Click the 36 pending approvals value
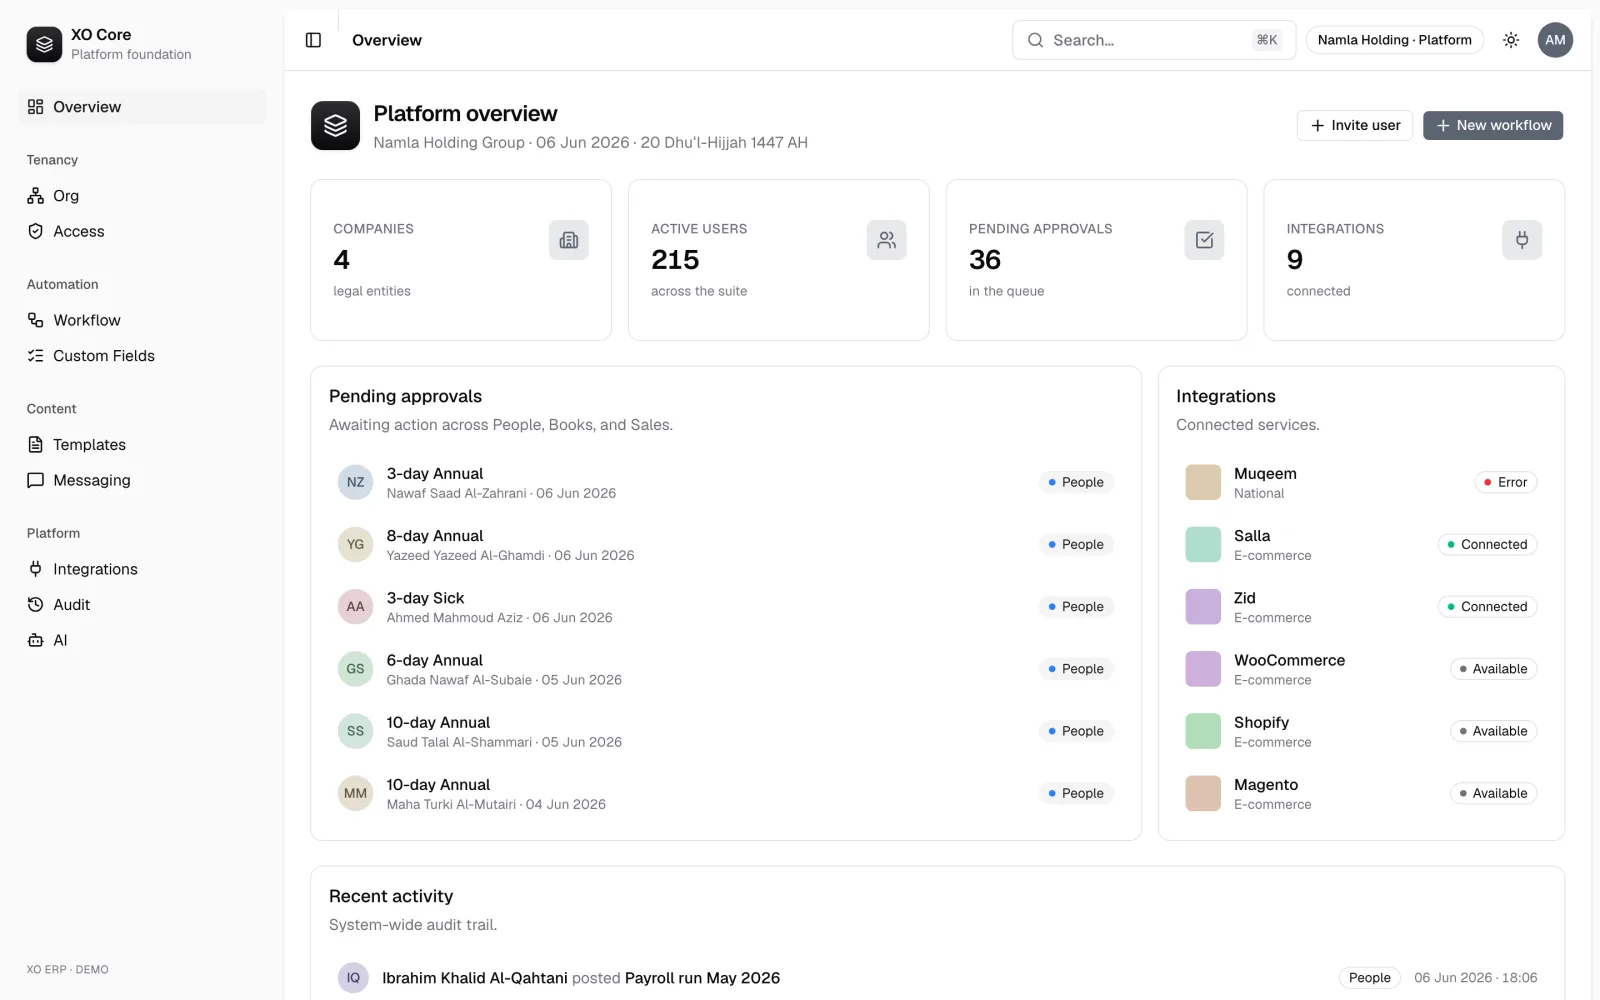 tap(985, 260)
